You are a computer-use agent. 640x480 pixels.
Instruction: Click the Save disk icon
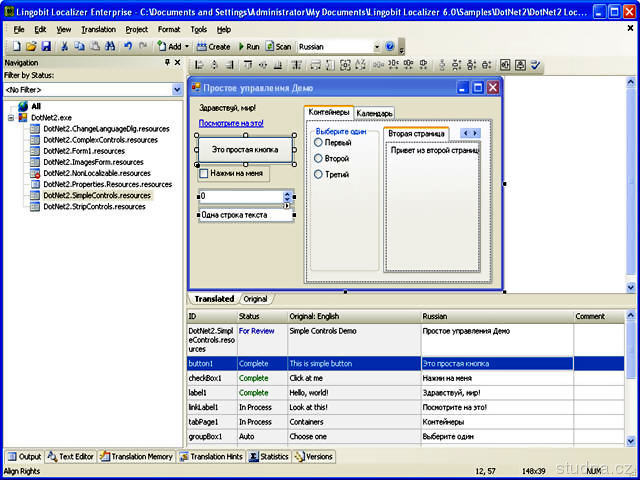click(45, 47)
